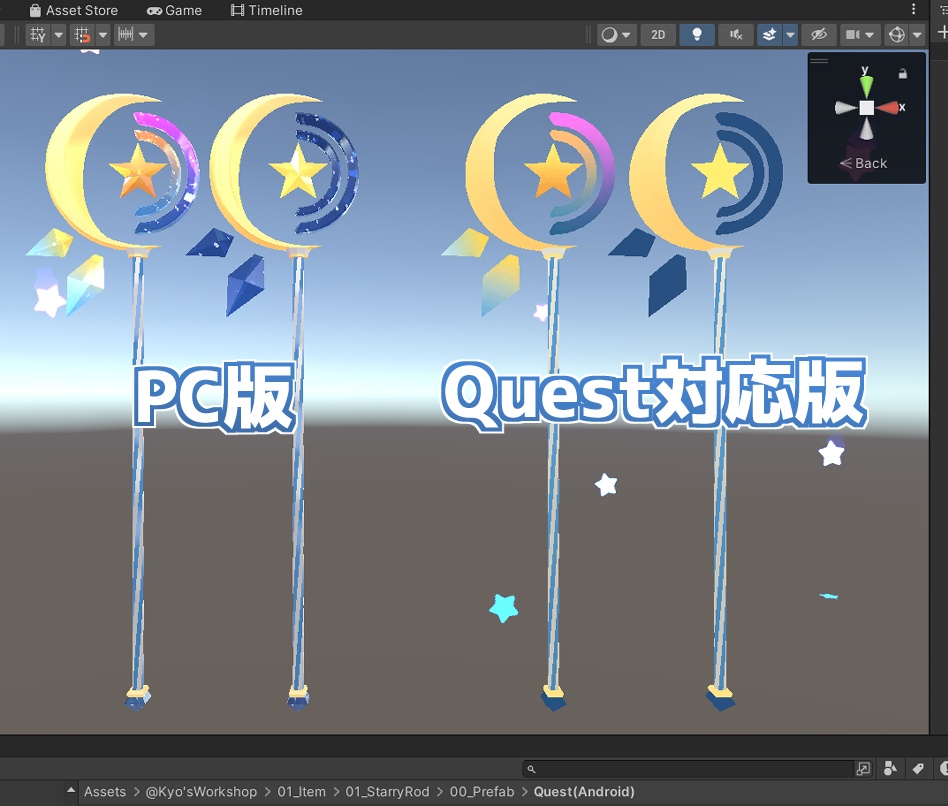
Task: Click the Back button on the scene gizmo
Action: point(866,163)
